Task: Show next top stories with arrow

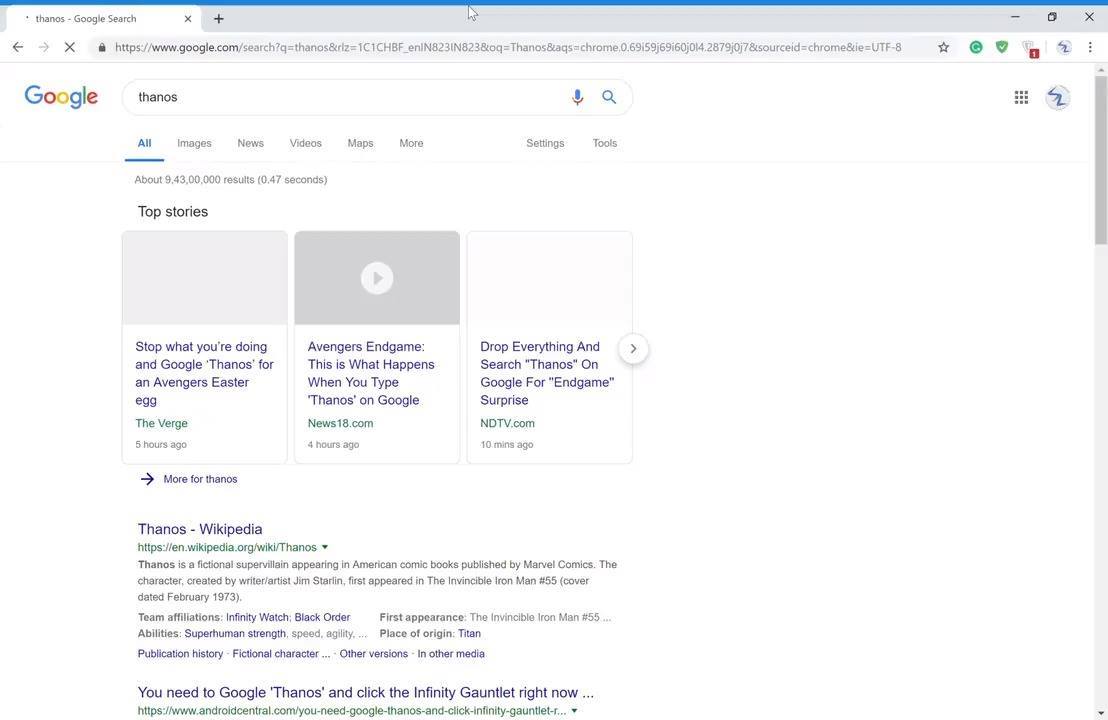Action: pyautogui.click(x=633, y=348)
